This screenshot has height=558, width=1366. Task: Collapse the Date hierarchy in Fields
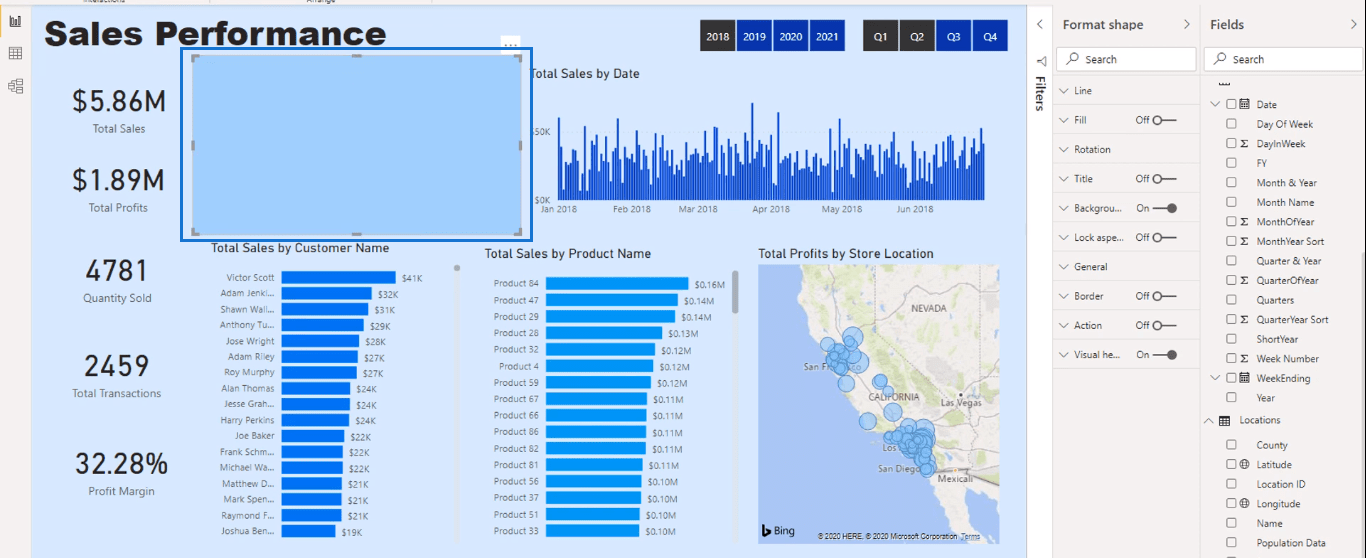click(1216, 104)
